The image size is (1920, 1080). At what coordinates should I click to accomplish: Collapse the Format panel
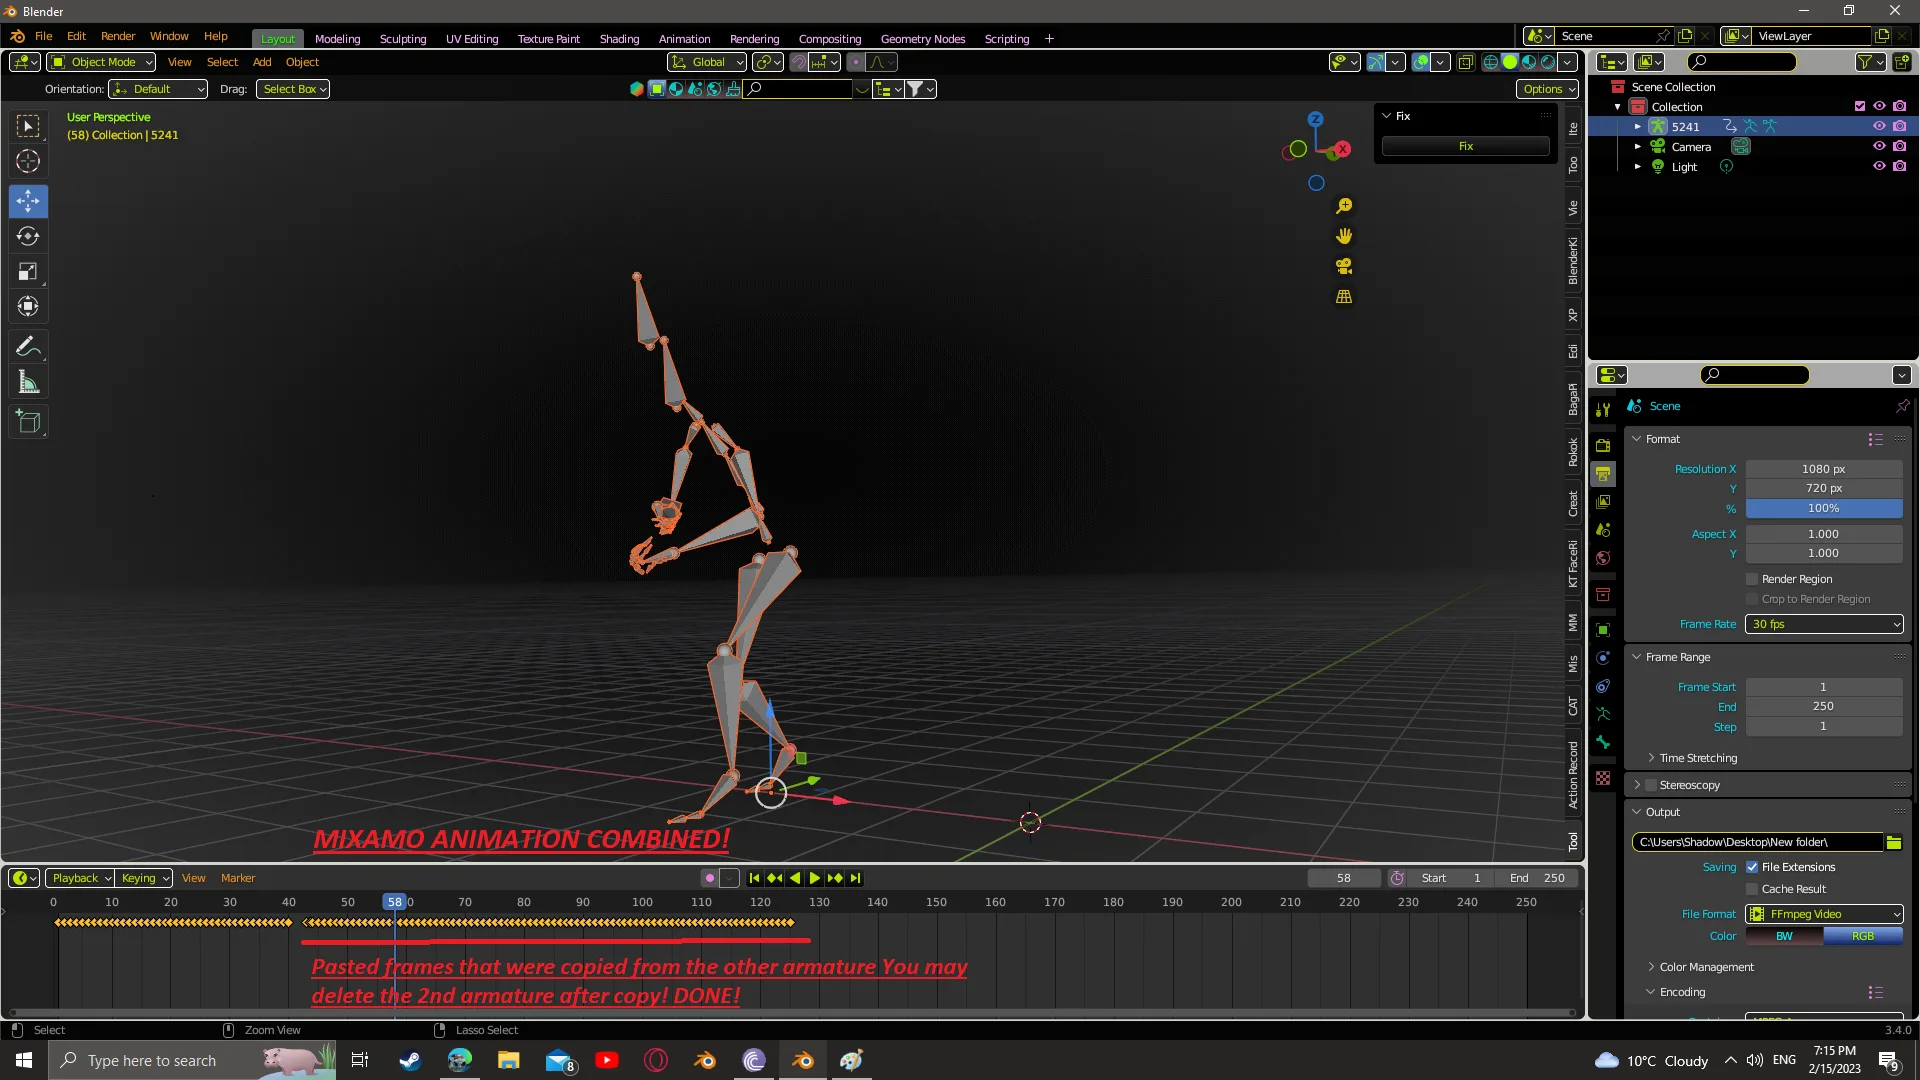[x=1638, y=439]
